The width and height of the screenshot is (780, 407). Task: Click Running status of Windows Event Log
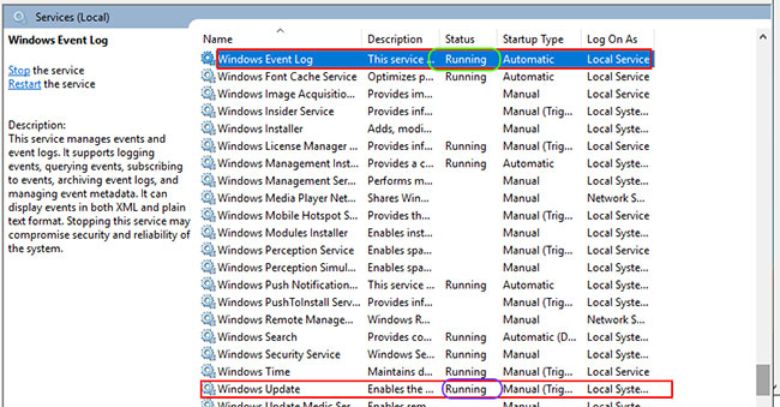466,59
